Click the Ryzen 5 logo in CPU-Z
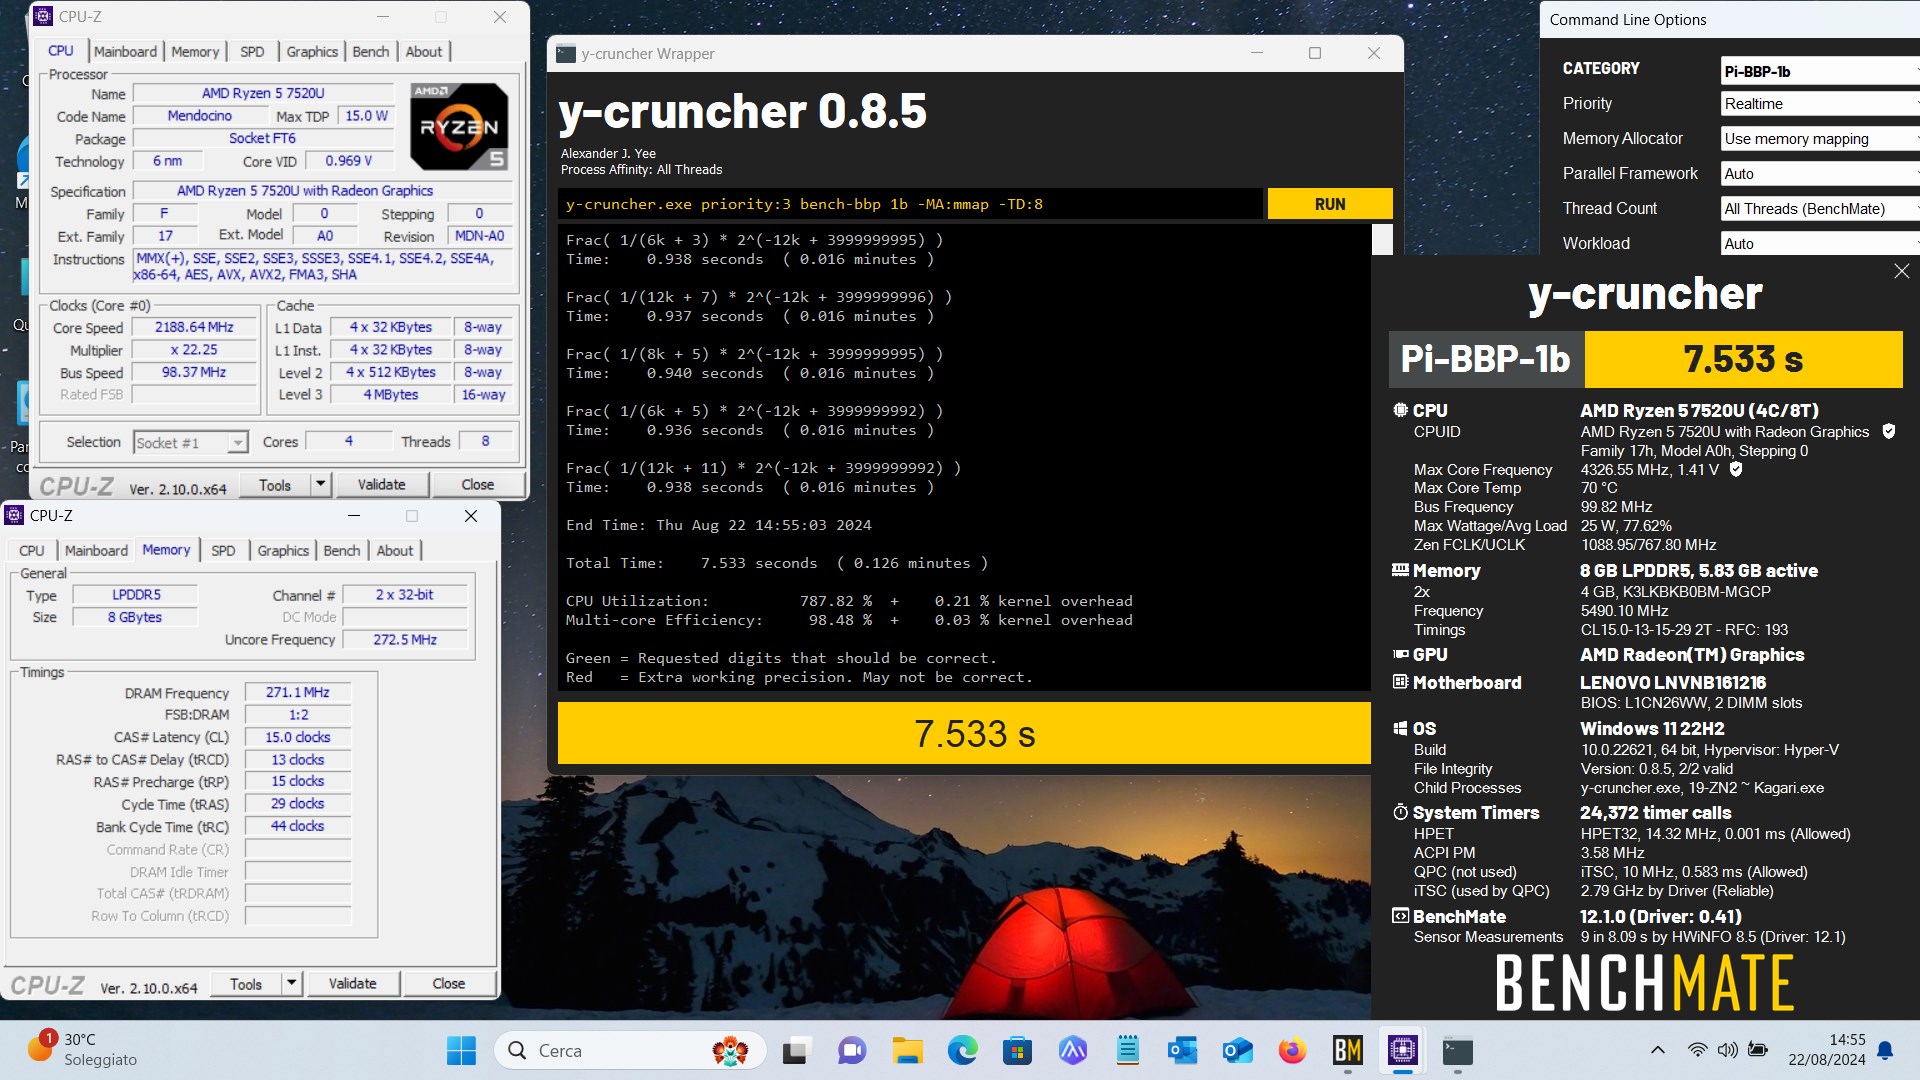The image size is (1920, 1080). (x=459, y=126)
